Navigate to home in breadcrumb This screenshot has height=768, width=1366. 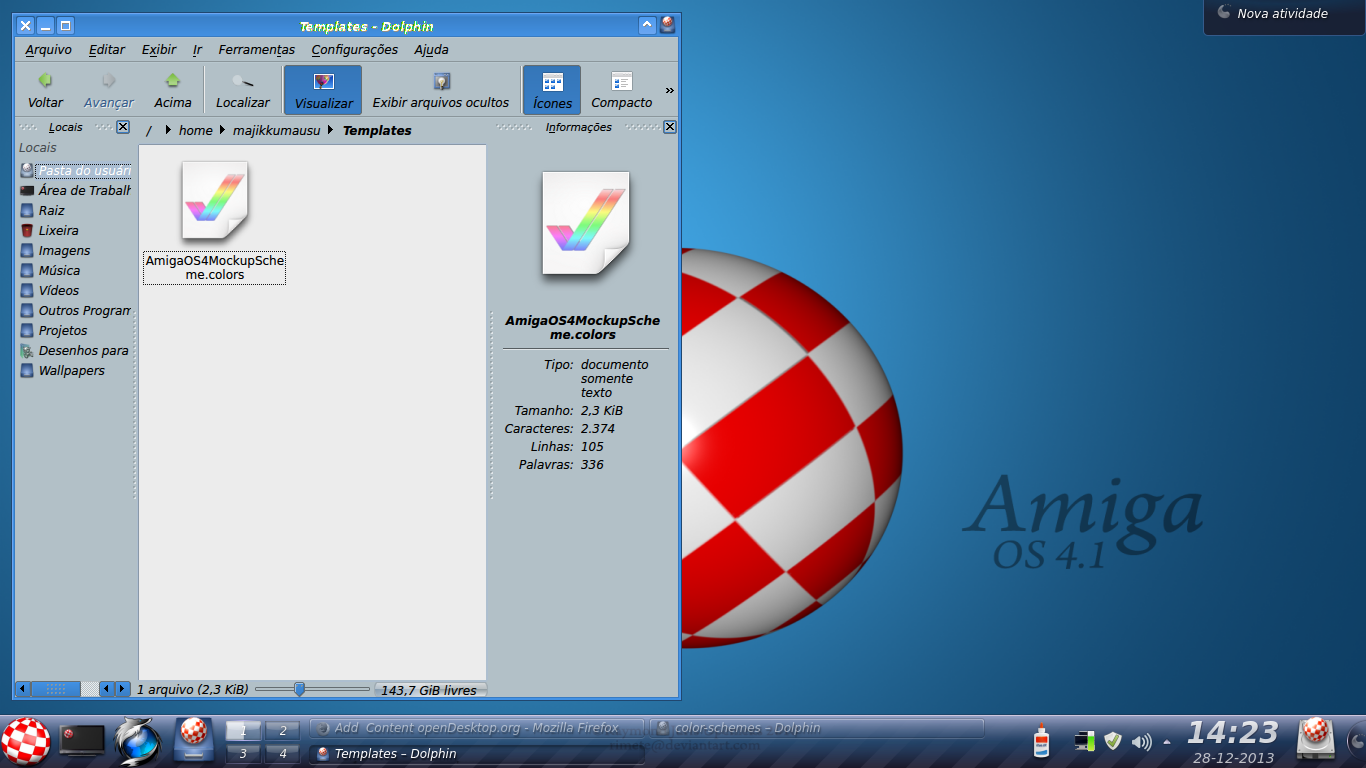(x=196, y=130)
